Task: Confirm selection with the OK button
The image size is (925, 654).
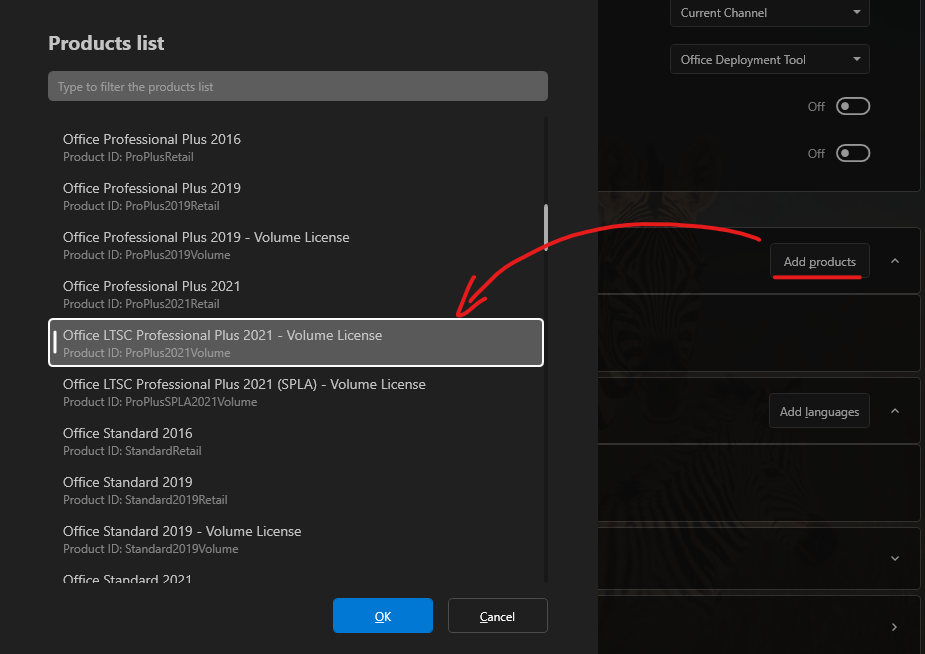Action: point(382,616)
